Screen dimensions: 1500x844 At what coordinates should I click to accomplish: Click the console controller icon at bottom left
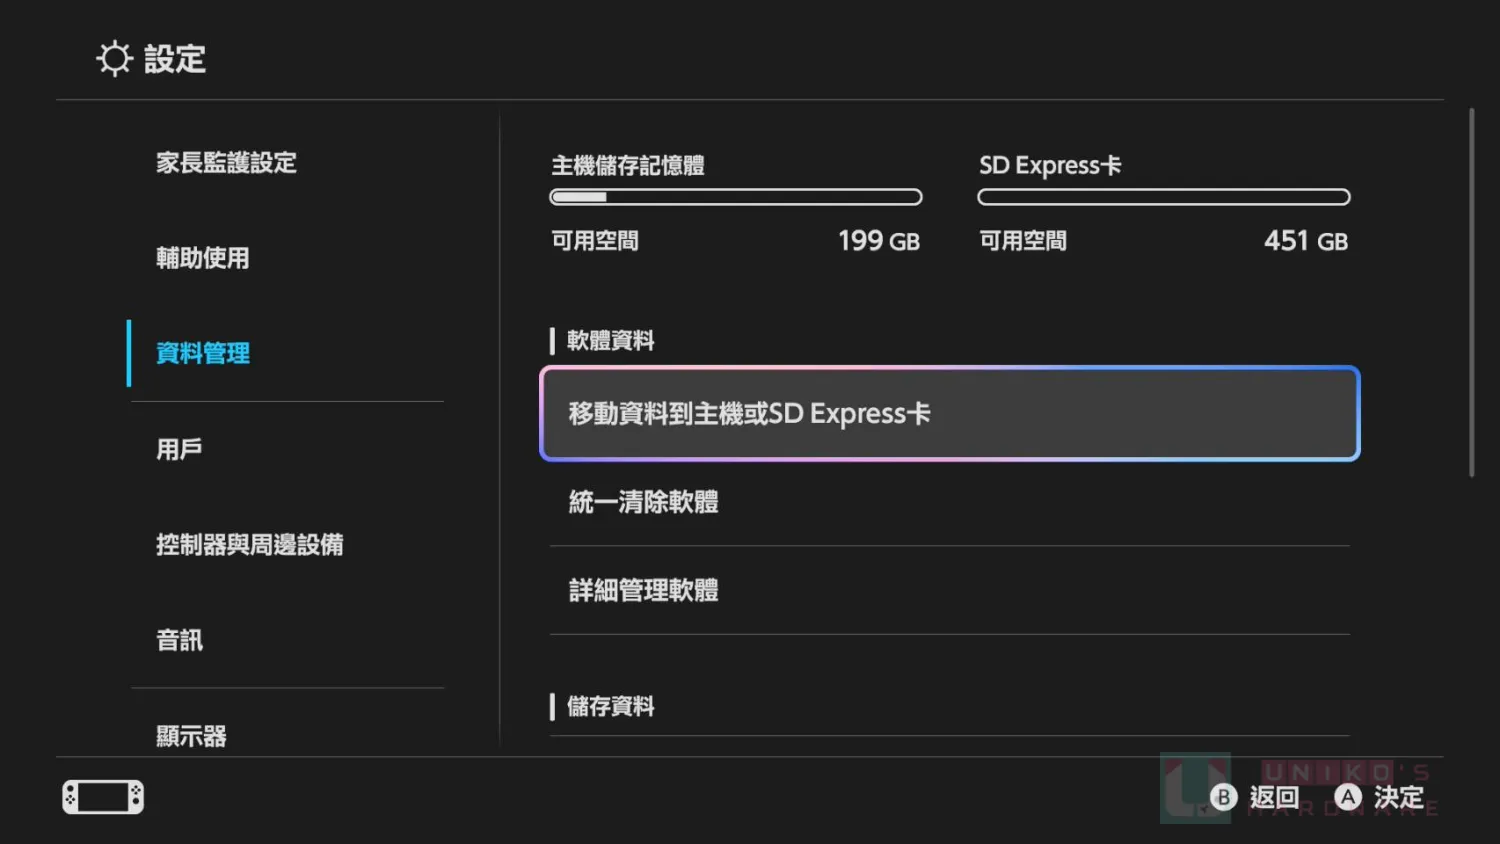tap(103, 797)
